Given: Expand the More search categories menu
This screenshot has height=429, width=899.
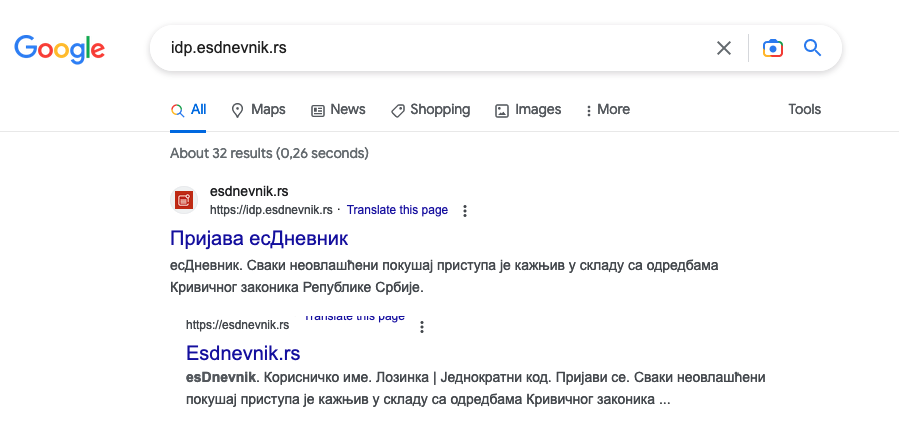Looking at the screenshot, I should tap(608, 110).
